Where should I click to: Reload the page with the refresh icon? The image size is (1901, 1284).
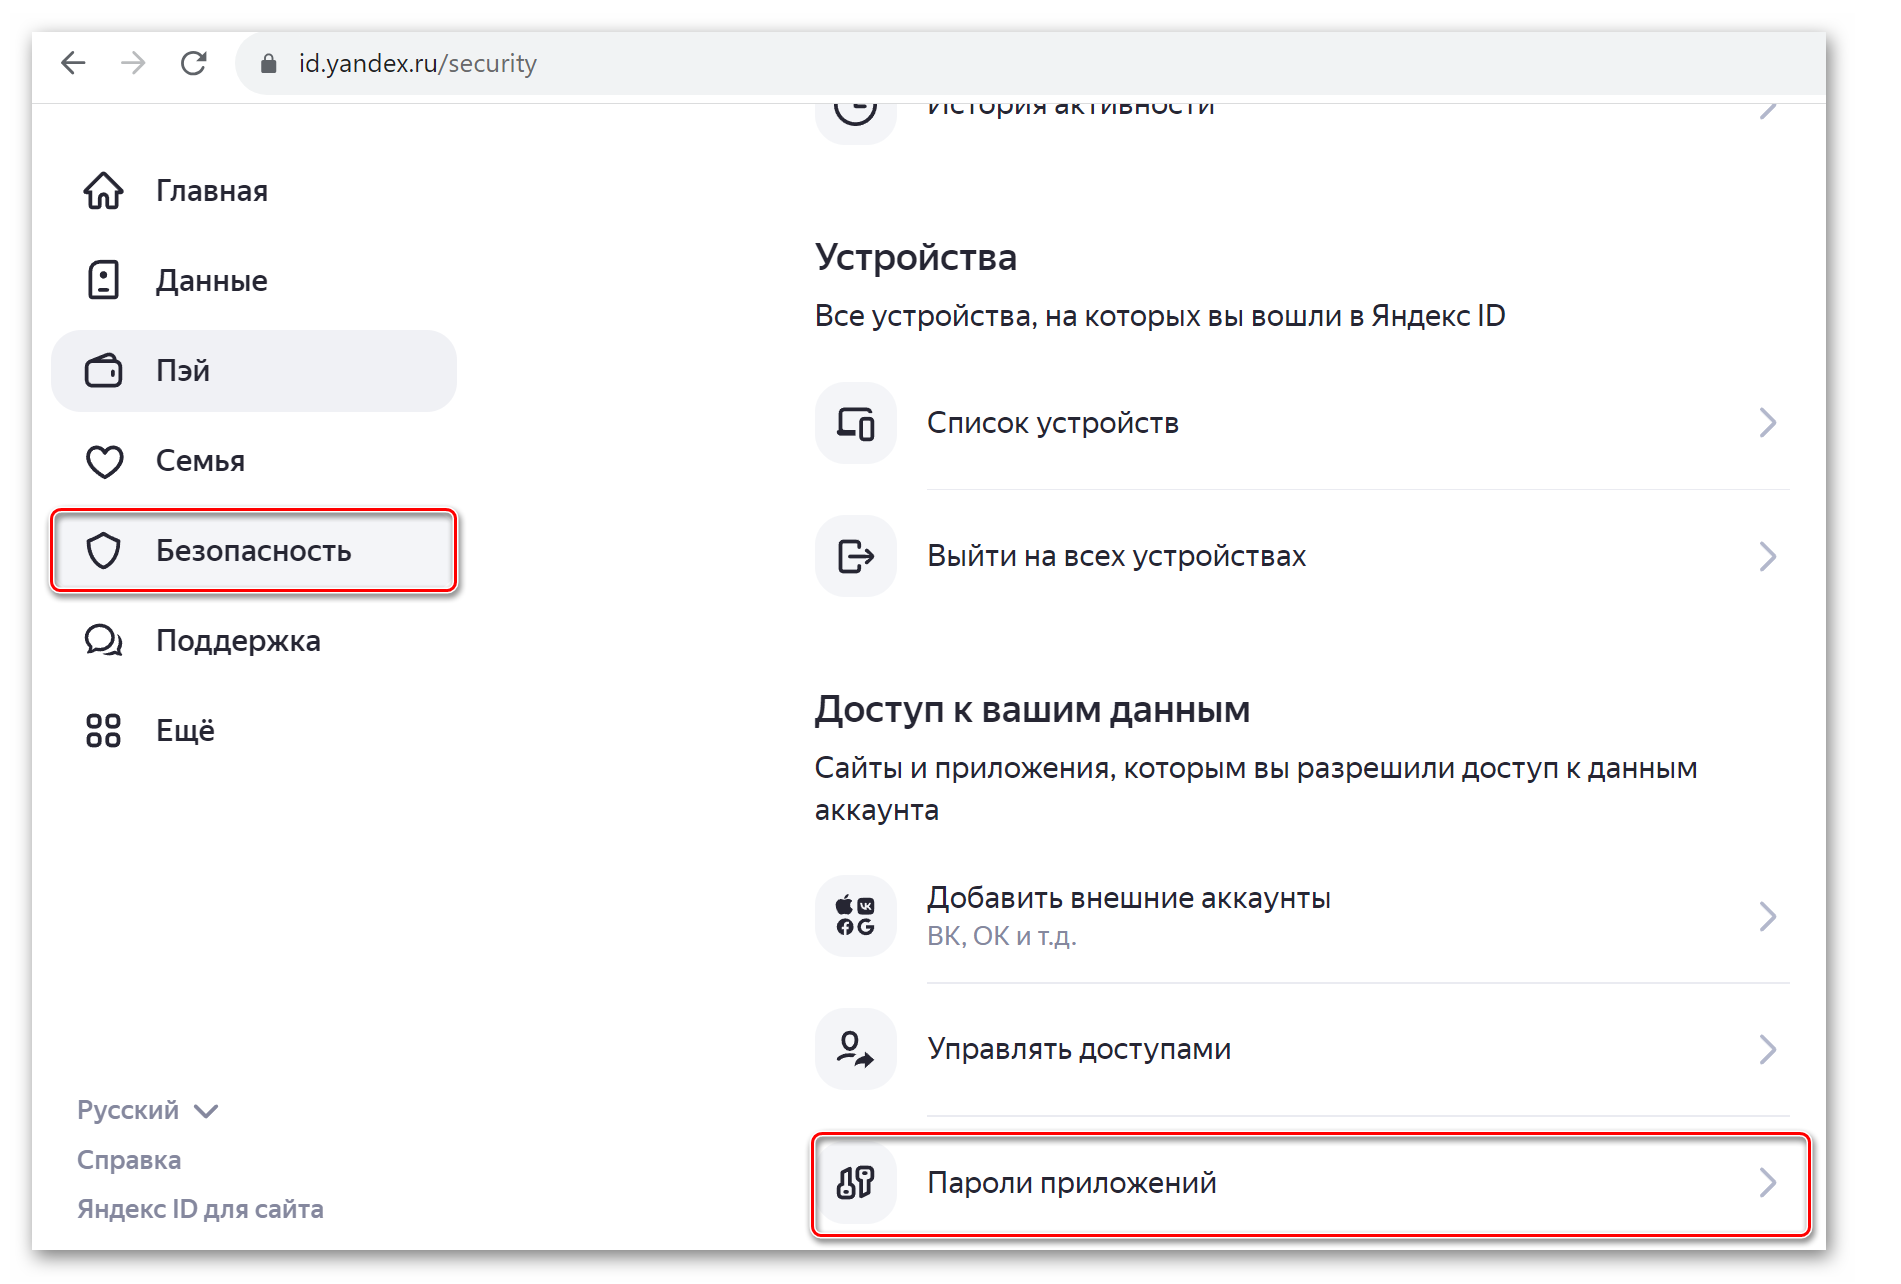click(193, 63)
